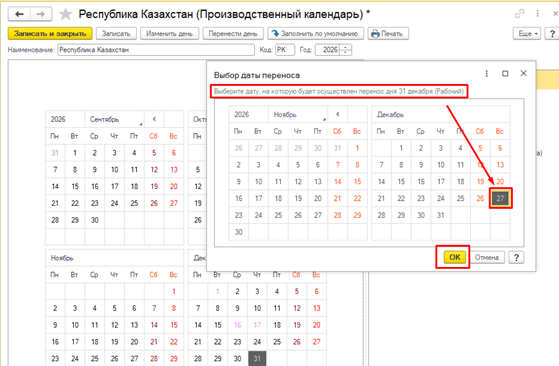Select November 1 in the lower main calendar
Screen dimensions: 559x366
pos(174,292)
